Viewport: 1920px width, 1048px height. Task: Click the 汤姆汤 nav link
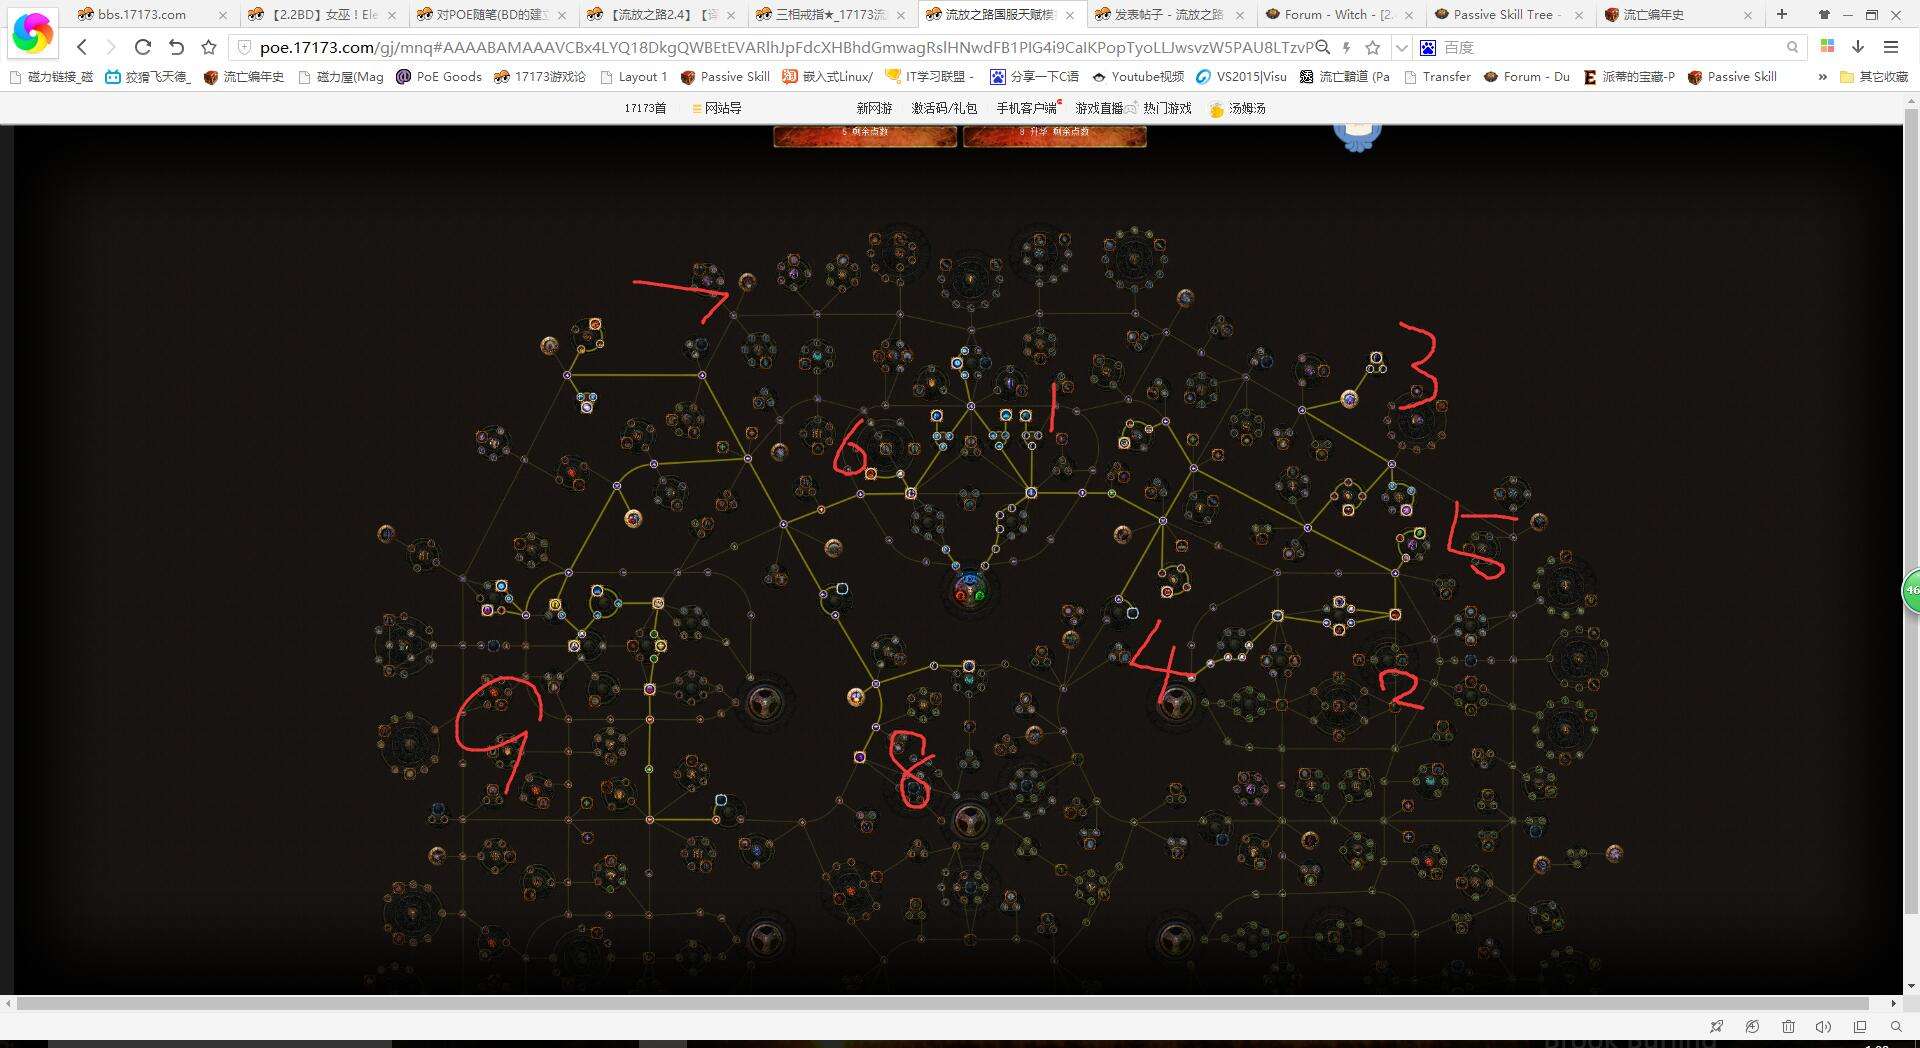pyautogui.click(x=1237, y=108)
